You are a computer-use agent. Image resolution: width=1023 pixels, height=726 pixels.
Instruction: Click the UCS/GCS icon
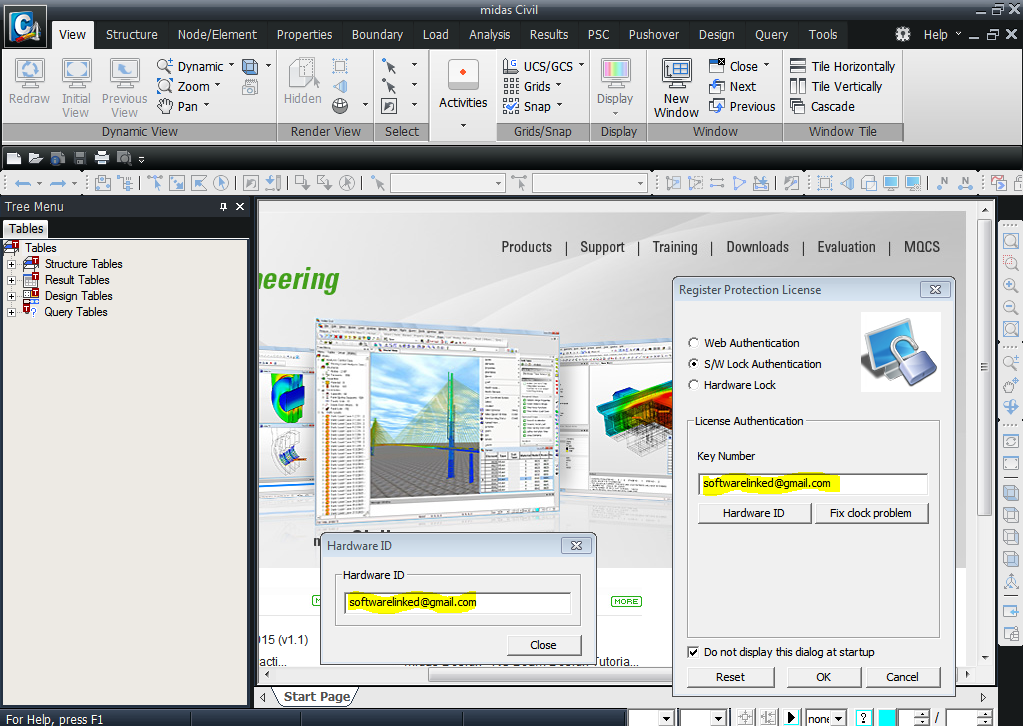coord(511,66)
